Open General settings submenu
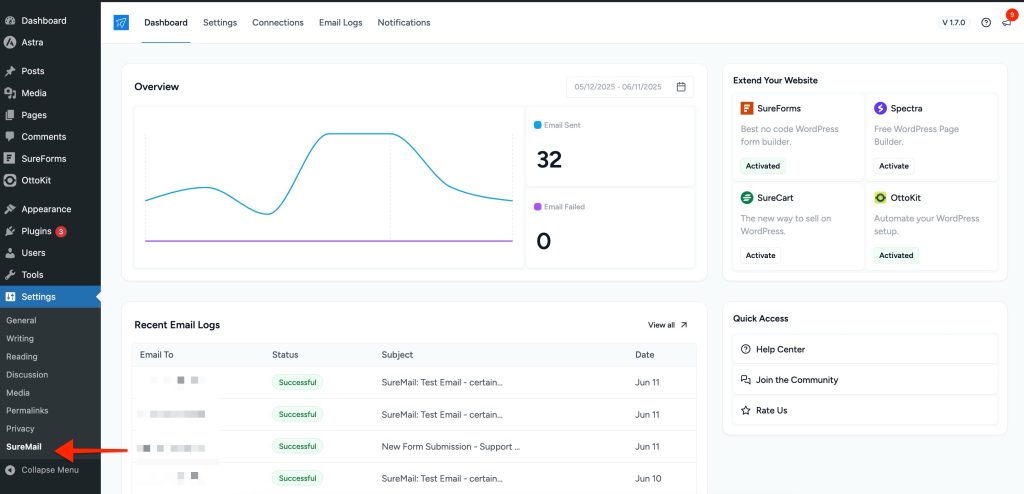The width and height of the screenshot is (1024, 494). (x=22, y=321)
